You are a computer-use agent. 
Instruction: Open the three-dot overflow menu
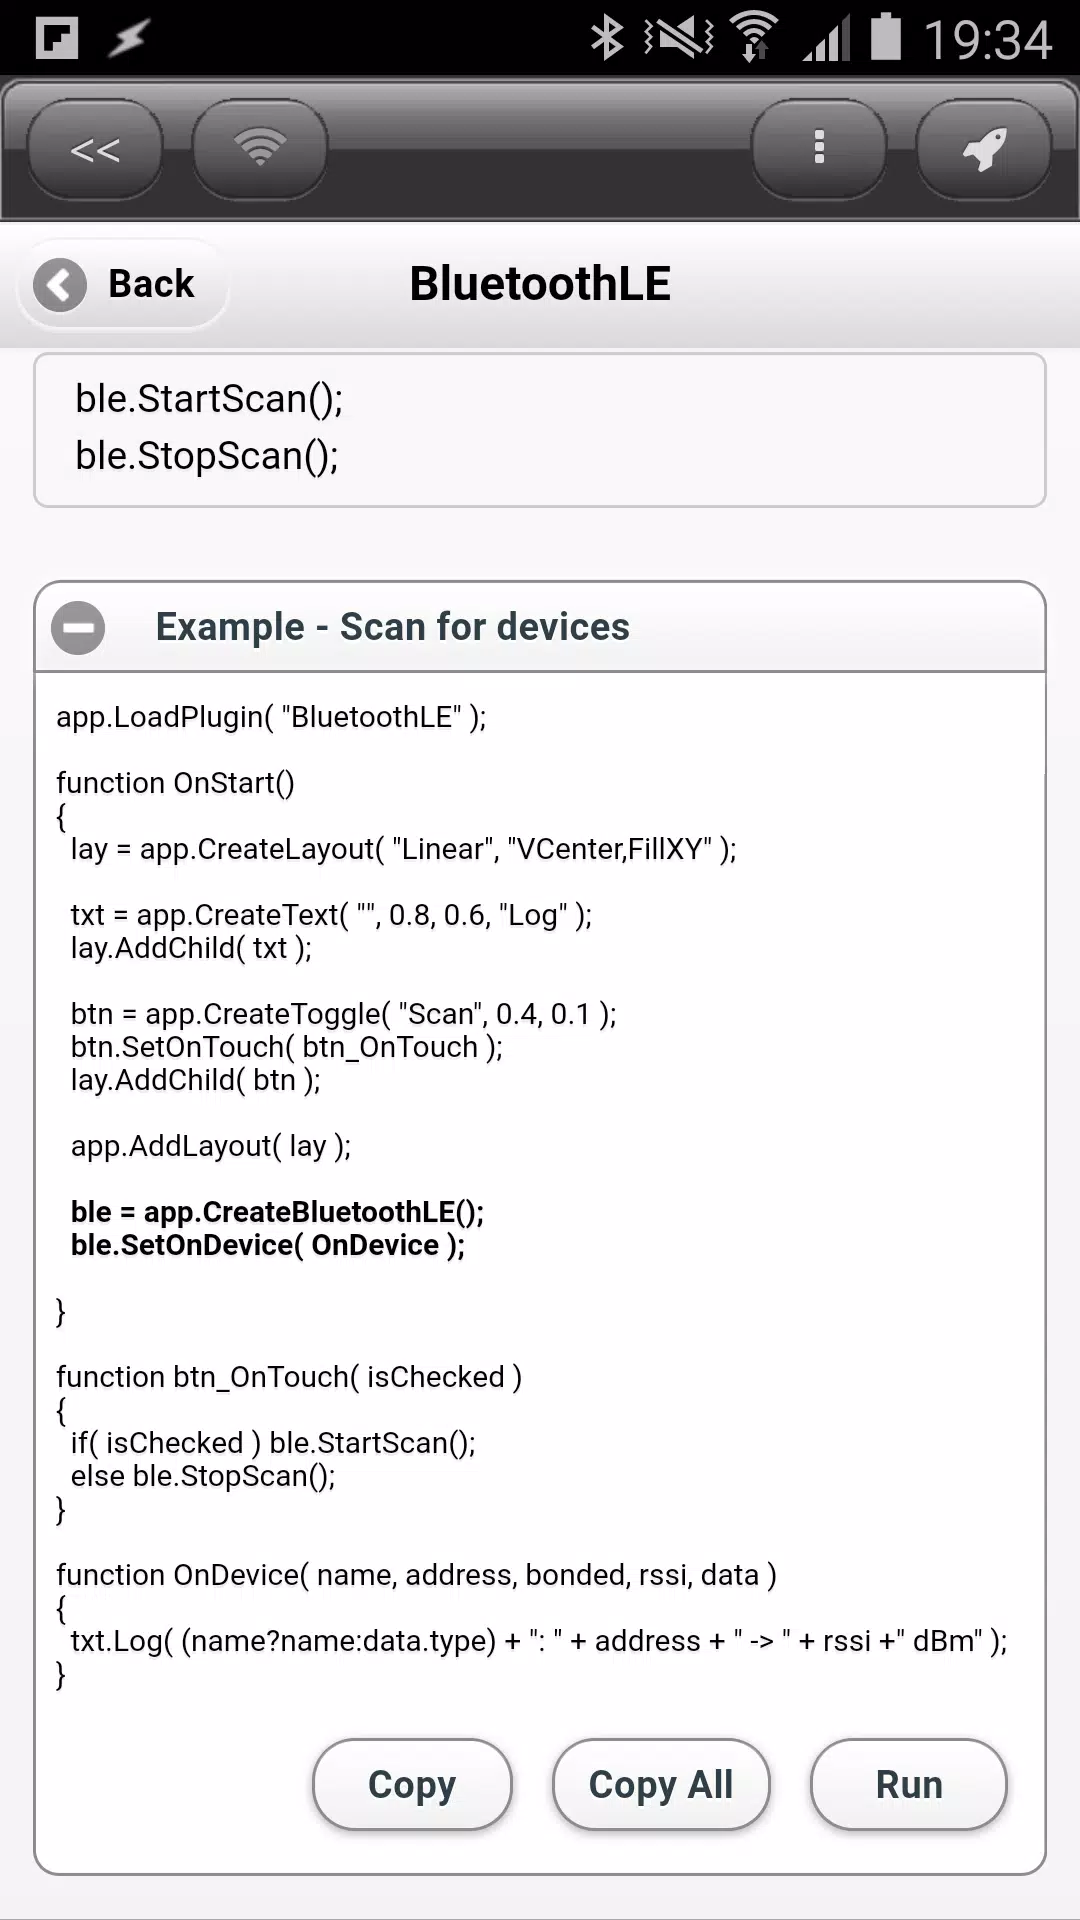coord(819,149)
